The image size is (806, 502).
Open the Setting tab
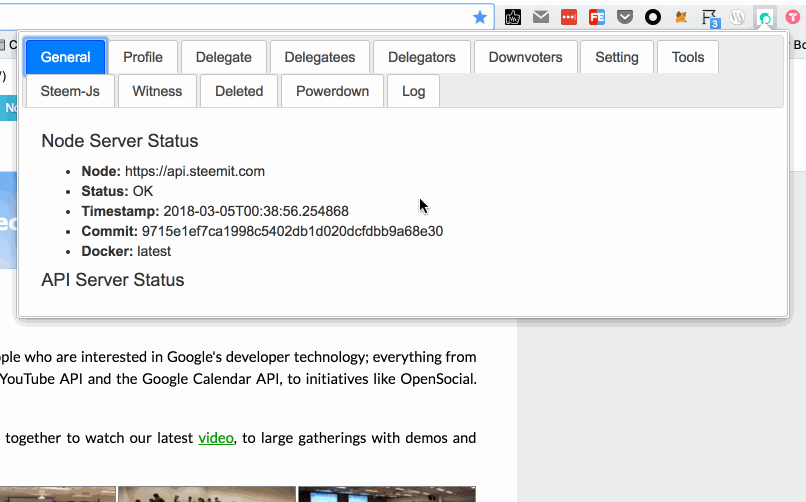click(x=617, y=57)
